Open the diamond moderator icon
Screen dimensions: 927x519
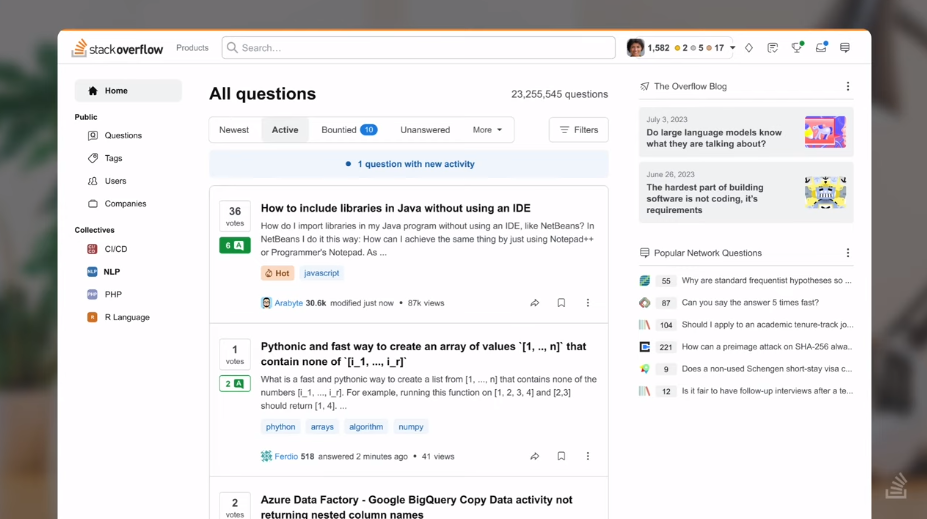748,48
